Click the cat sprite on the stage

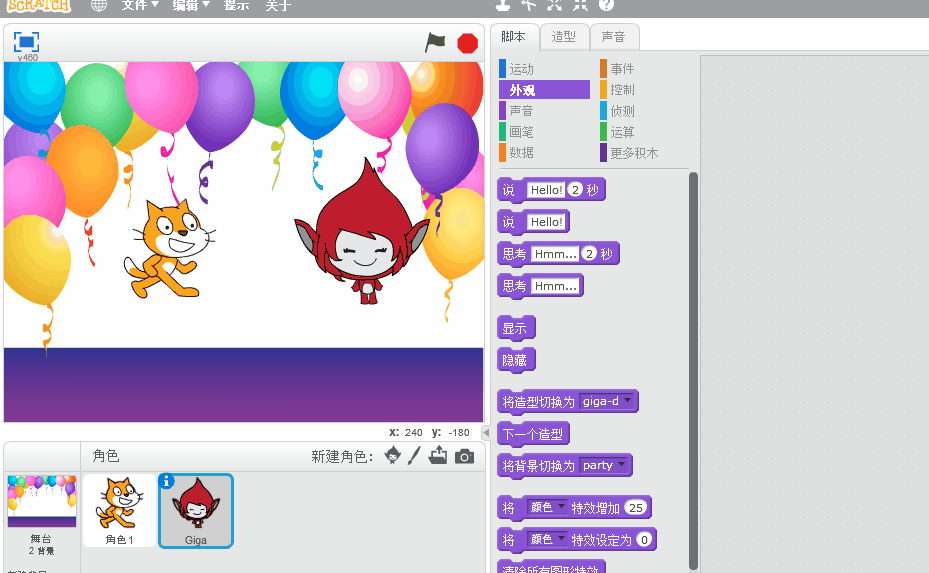pos(168,250)
